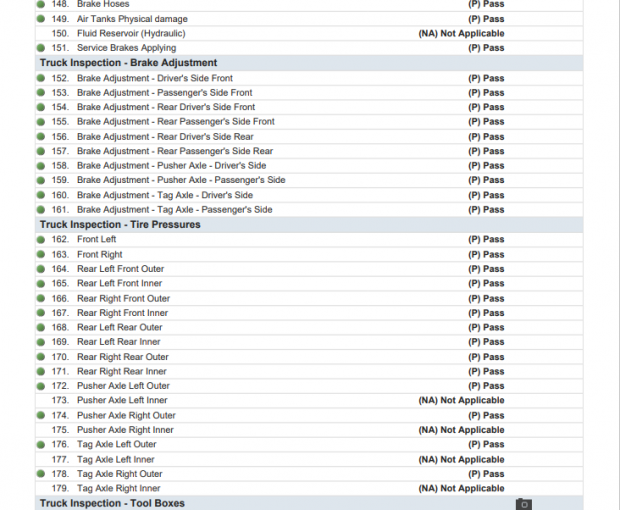Click green status dot for Air Tanks Physical damage
This screenshot has width=620, height=510.
click(41, 19)
